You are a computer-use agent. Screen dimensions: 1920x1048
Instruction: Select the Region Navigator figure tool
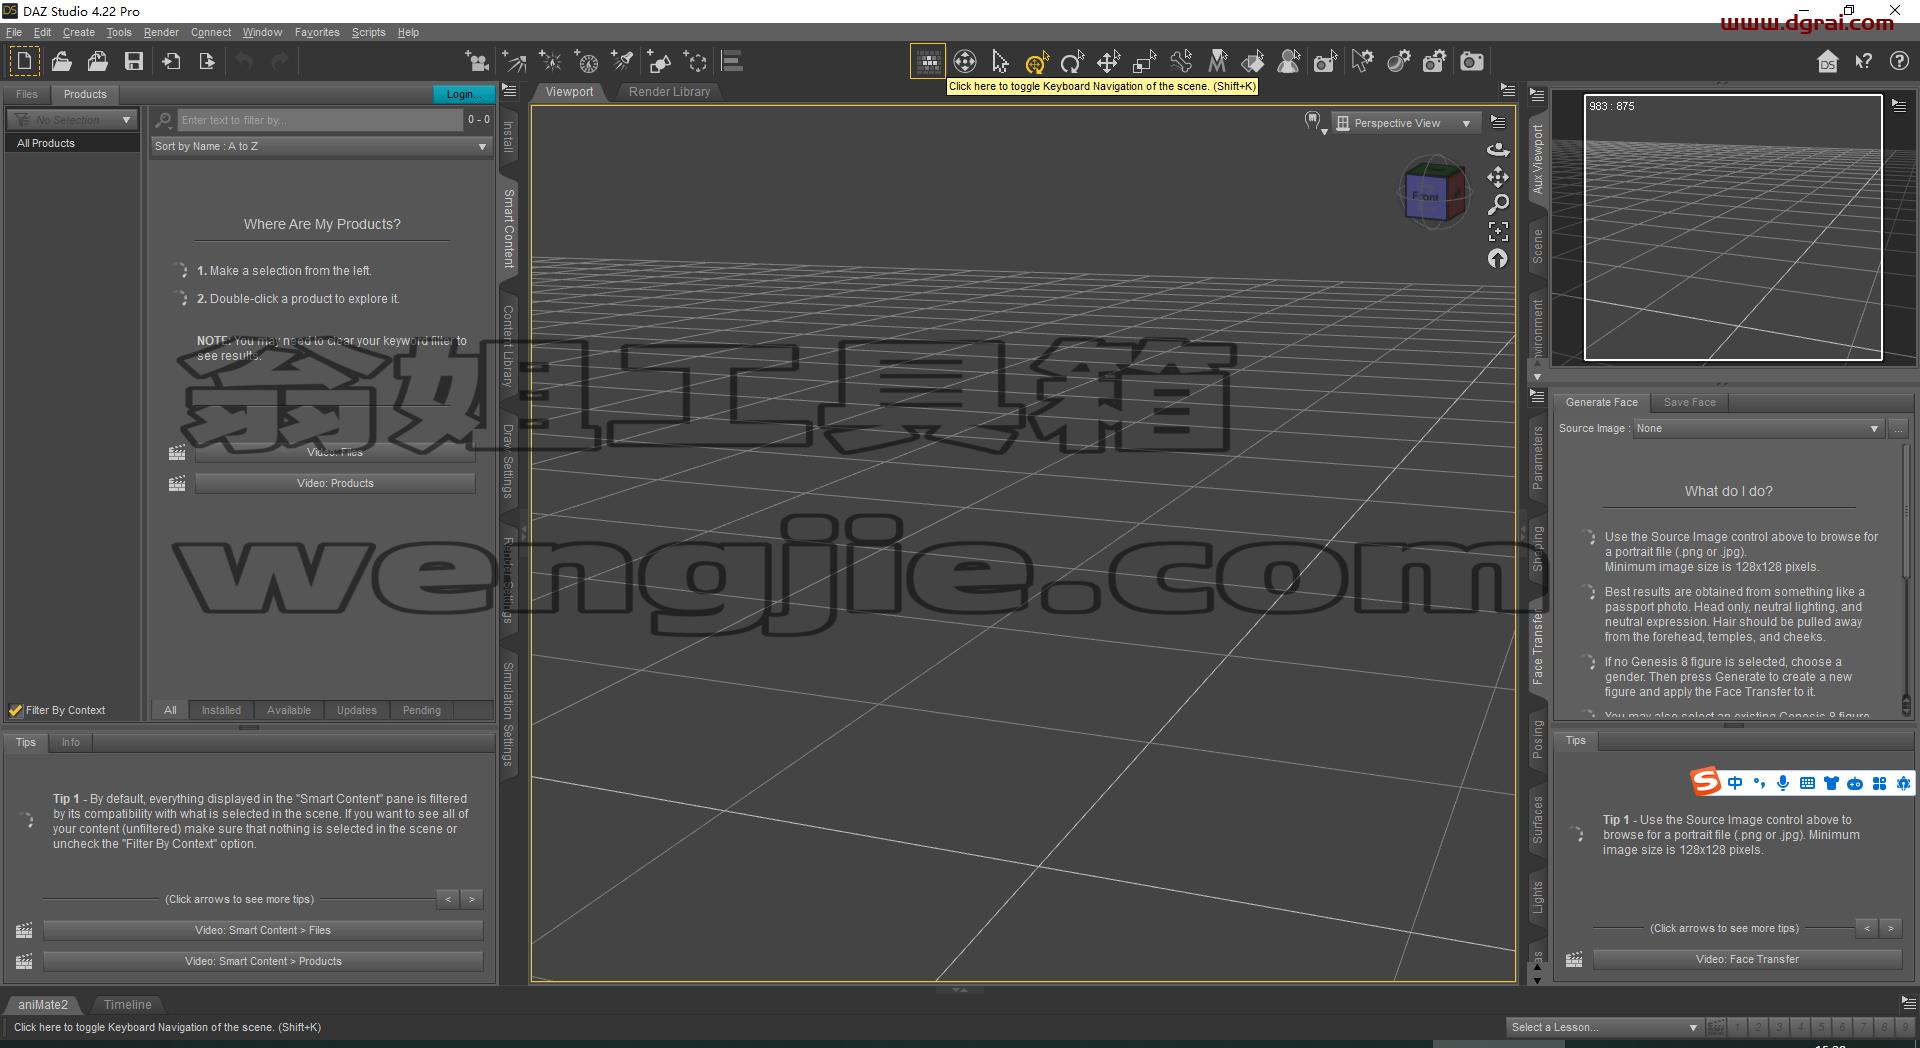coord(1289,62)
